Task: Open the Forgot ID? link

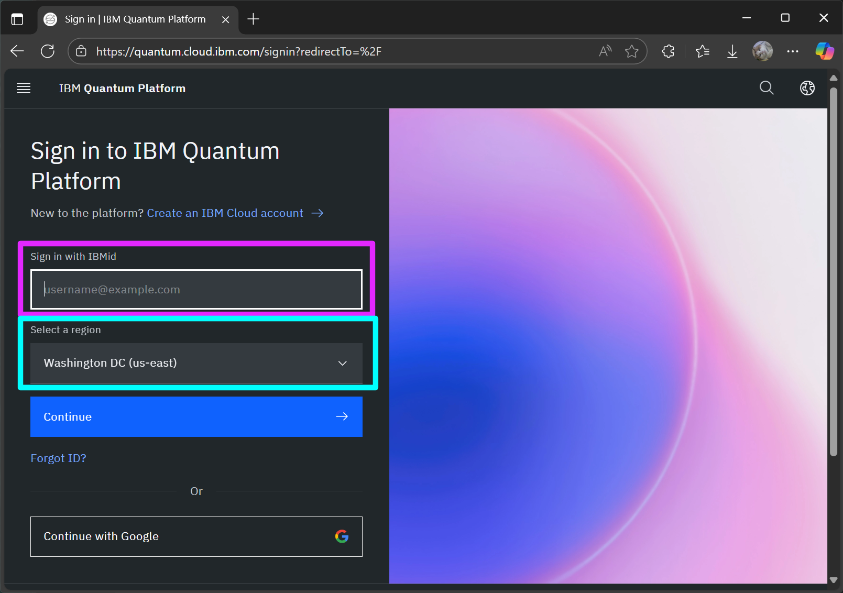Action: tap(58, 458)
